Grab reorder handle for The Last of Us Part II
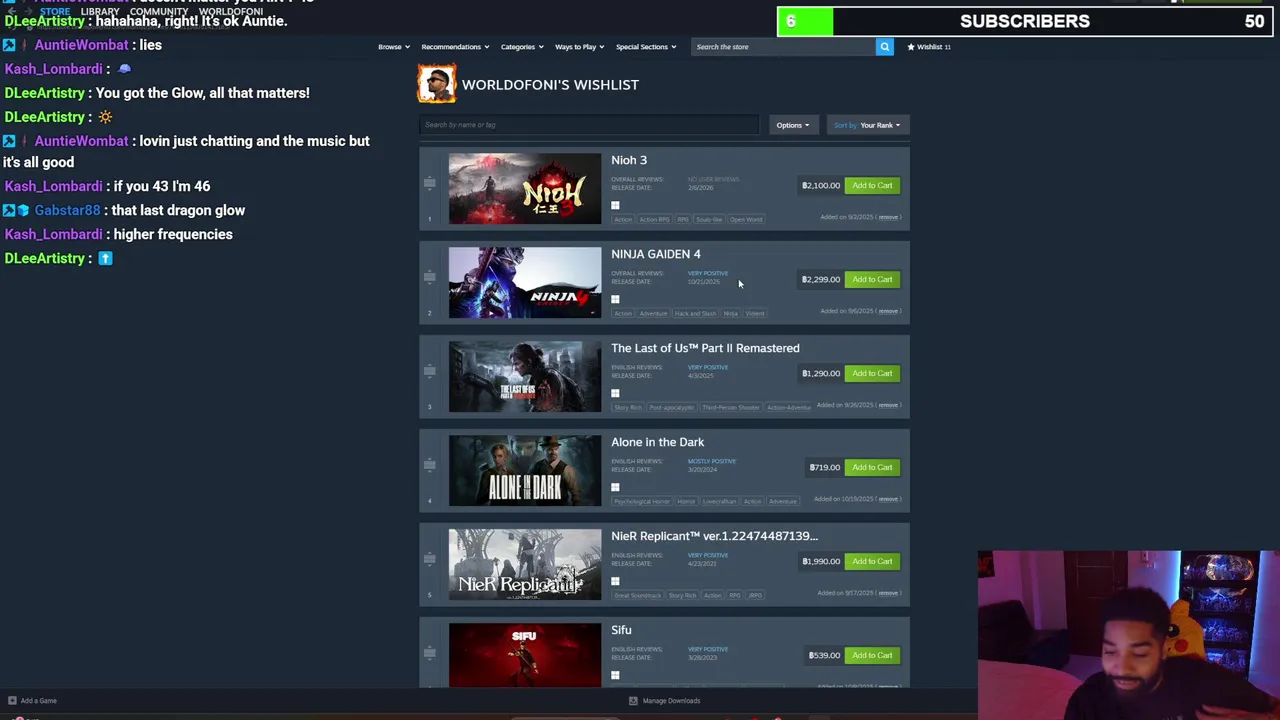The height and width of the screenshot is (720, 1280). coord(429,371)
